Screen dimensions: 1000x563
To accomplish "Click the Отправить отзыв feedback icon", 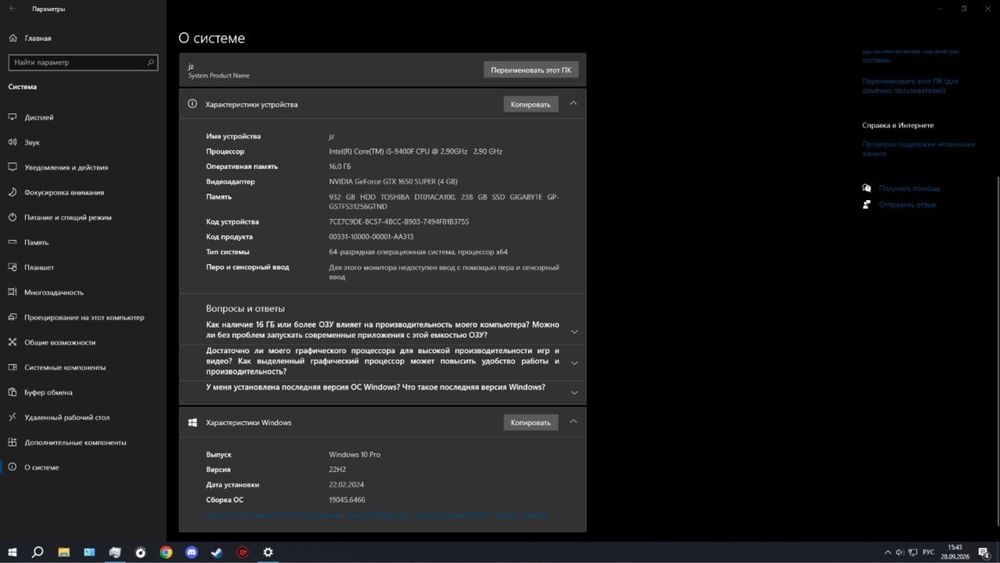I will coord(867,205).
